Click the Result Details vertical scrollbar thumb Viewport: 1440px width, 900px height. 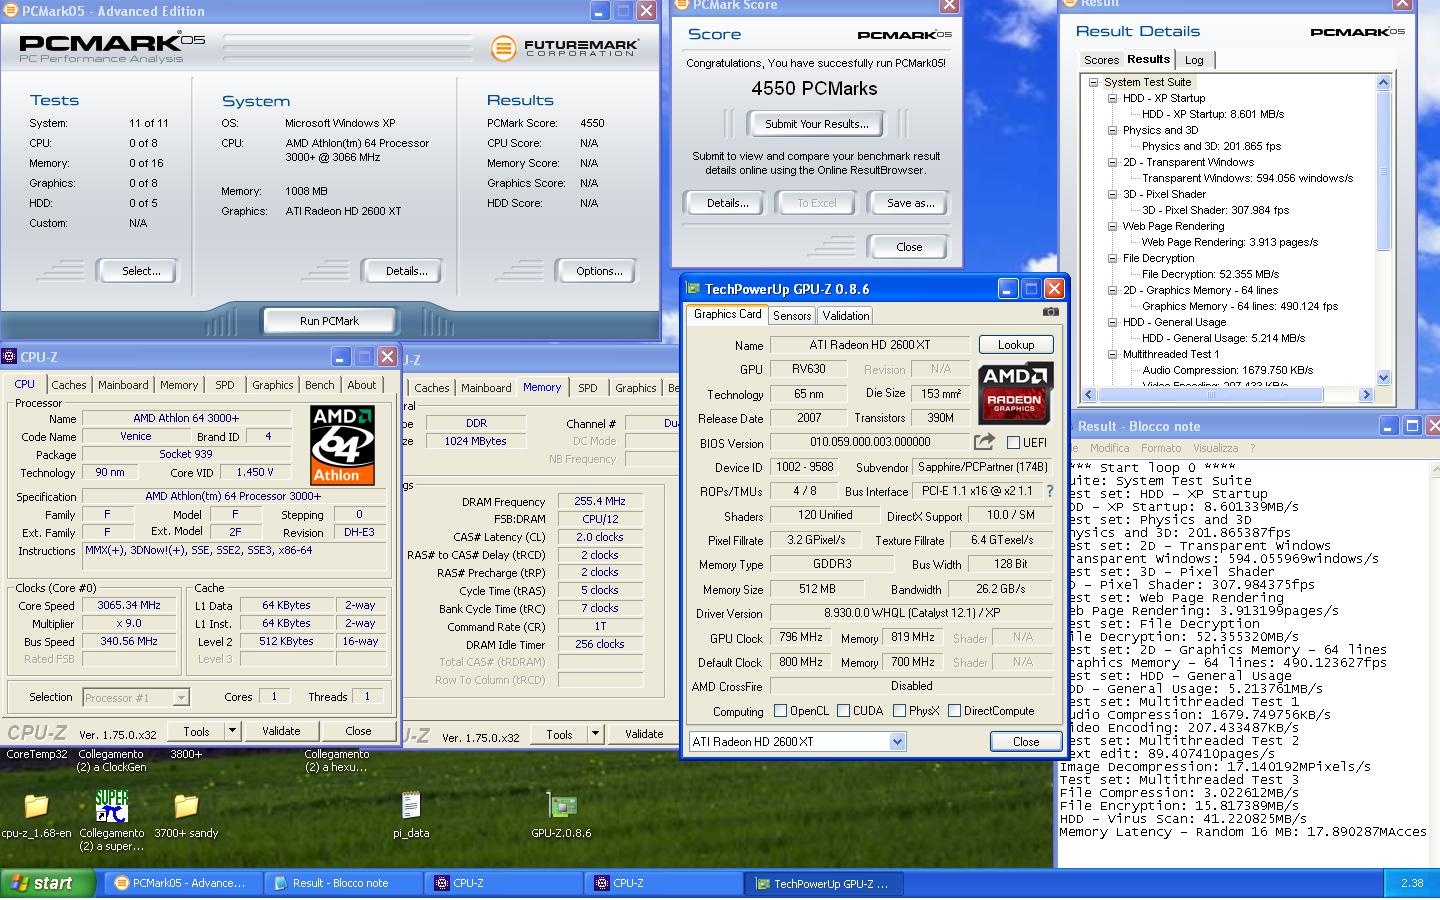coord(1384,170)
